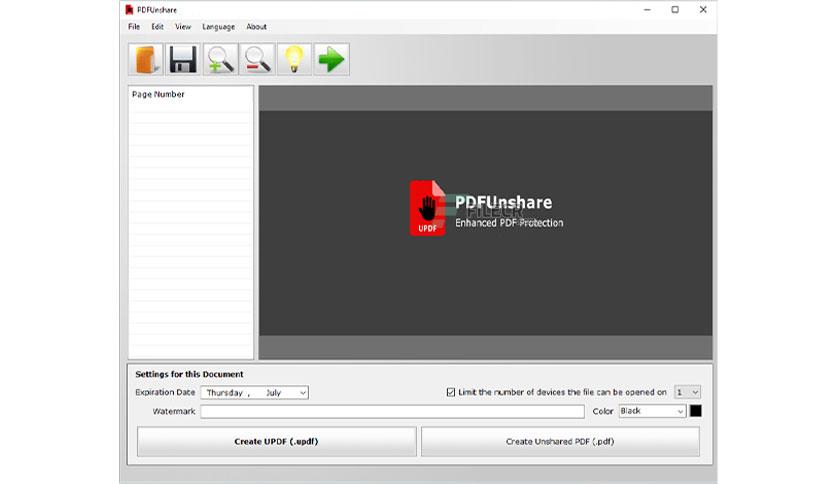The height and width of the screenshot is (484, 836).
Task: Open the View menu
Action: pos(183,27)
